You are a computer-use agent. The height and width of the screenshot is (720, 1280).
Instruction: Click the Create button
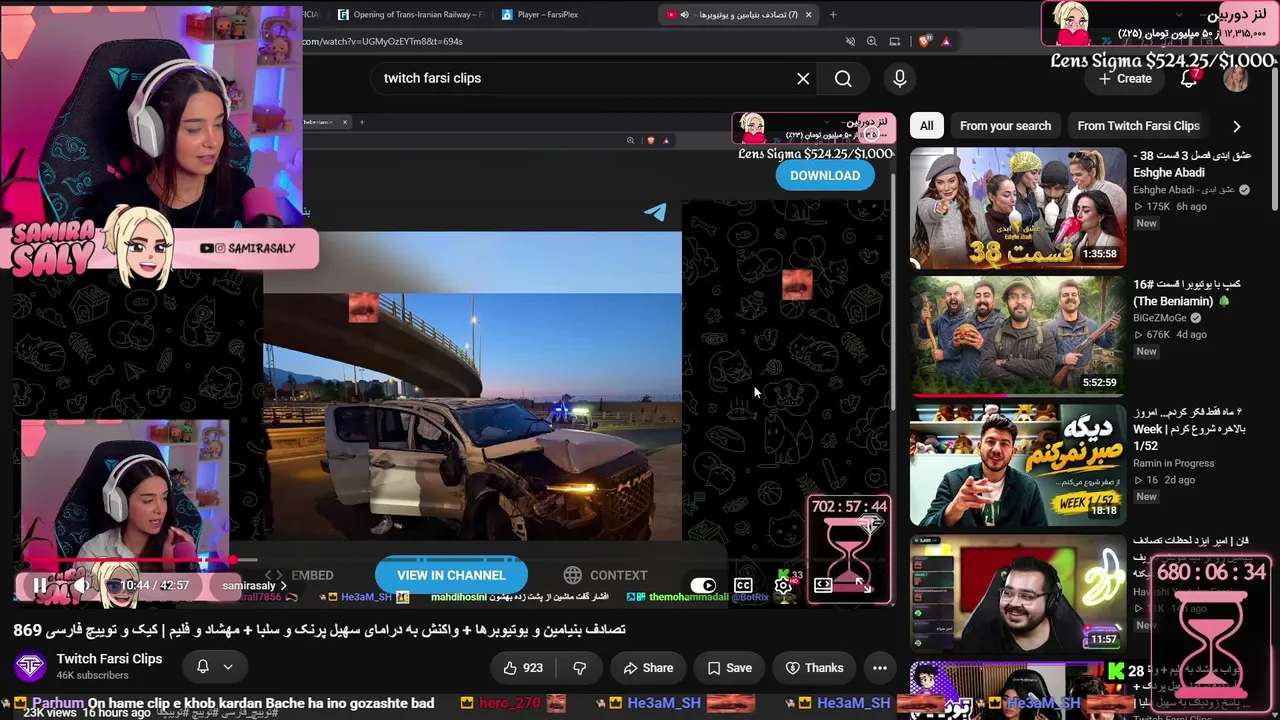[x=1125, y=78]
